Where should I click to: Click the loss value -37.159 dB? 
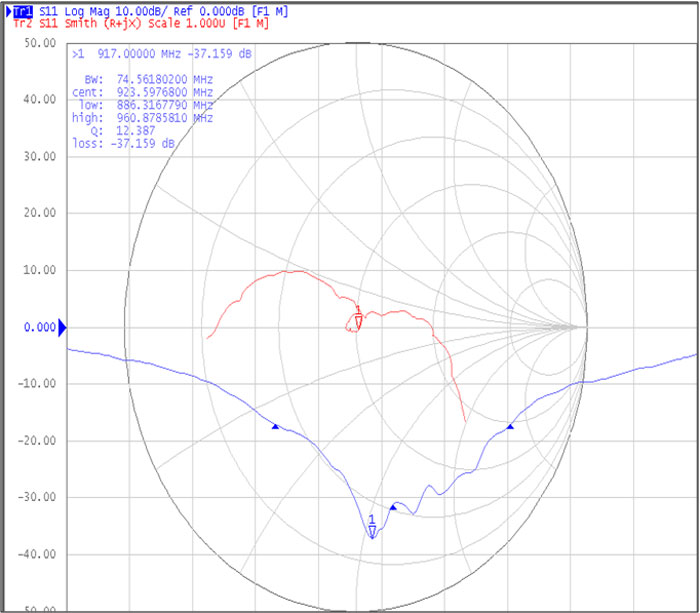(x=142, y=144)
